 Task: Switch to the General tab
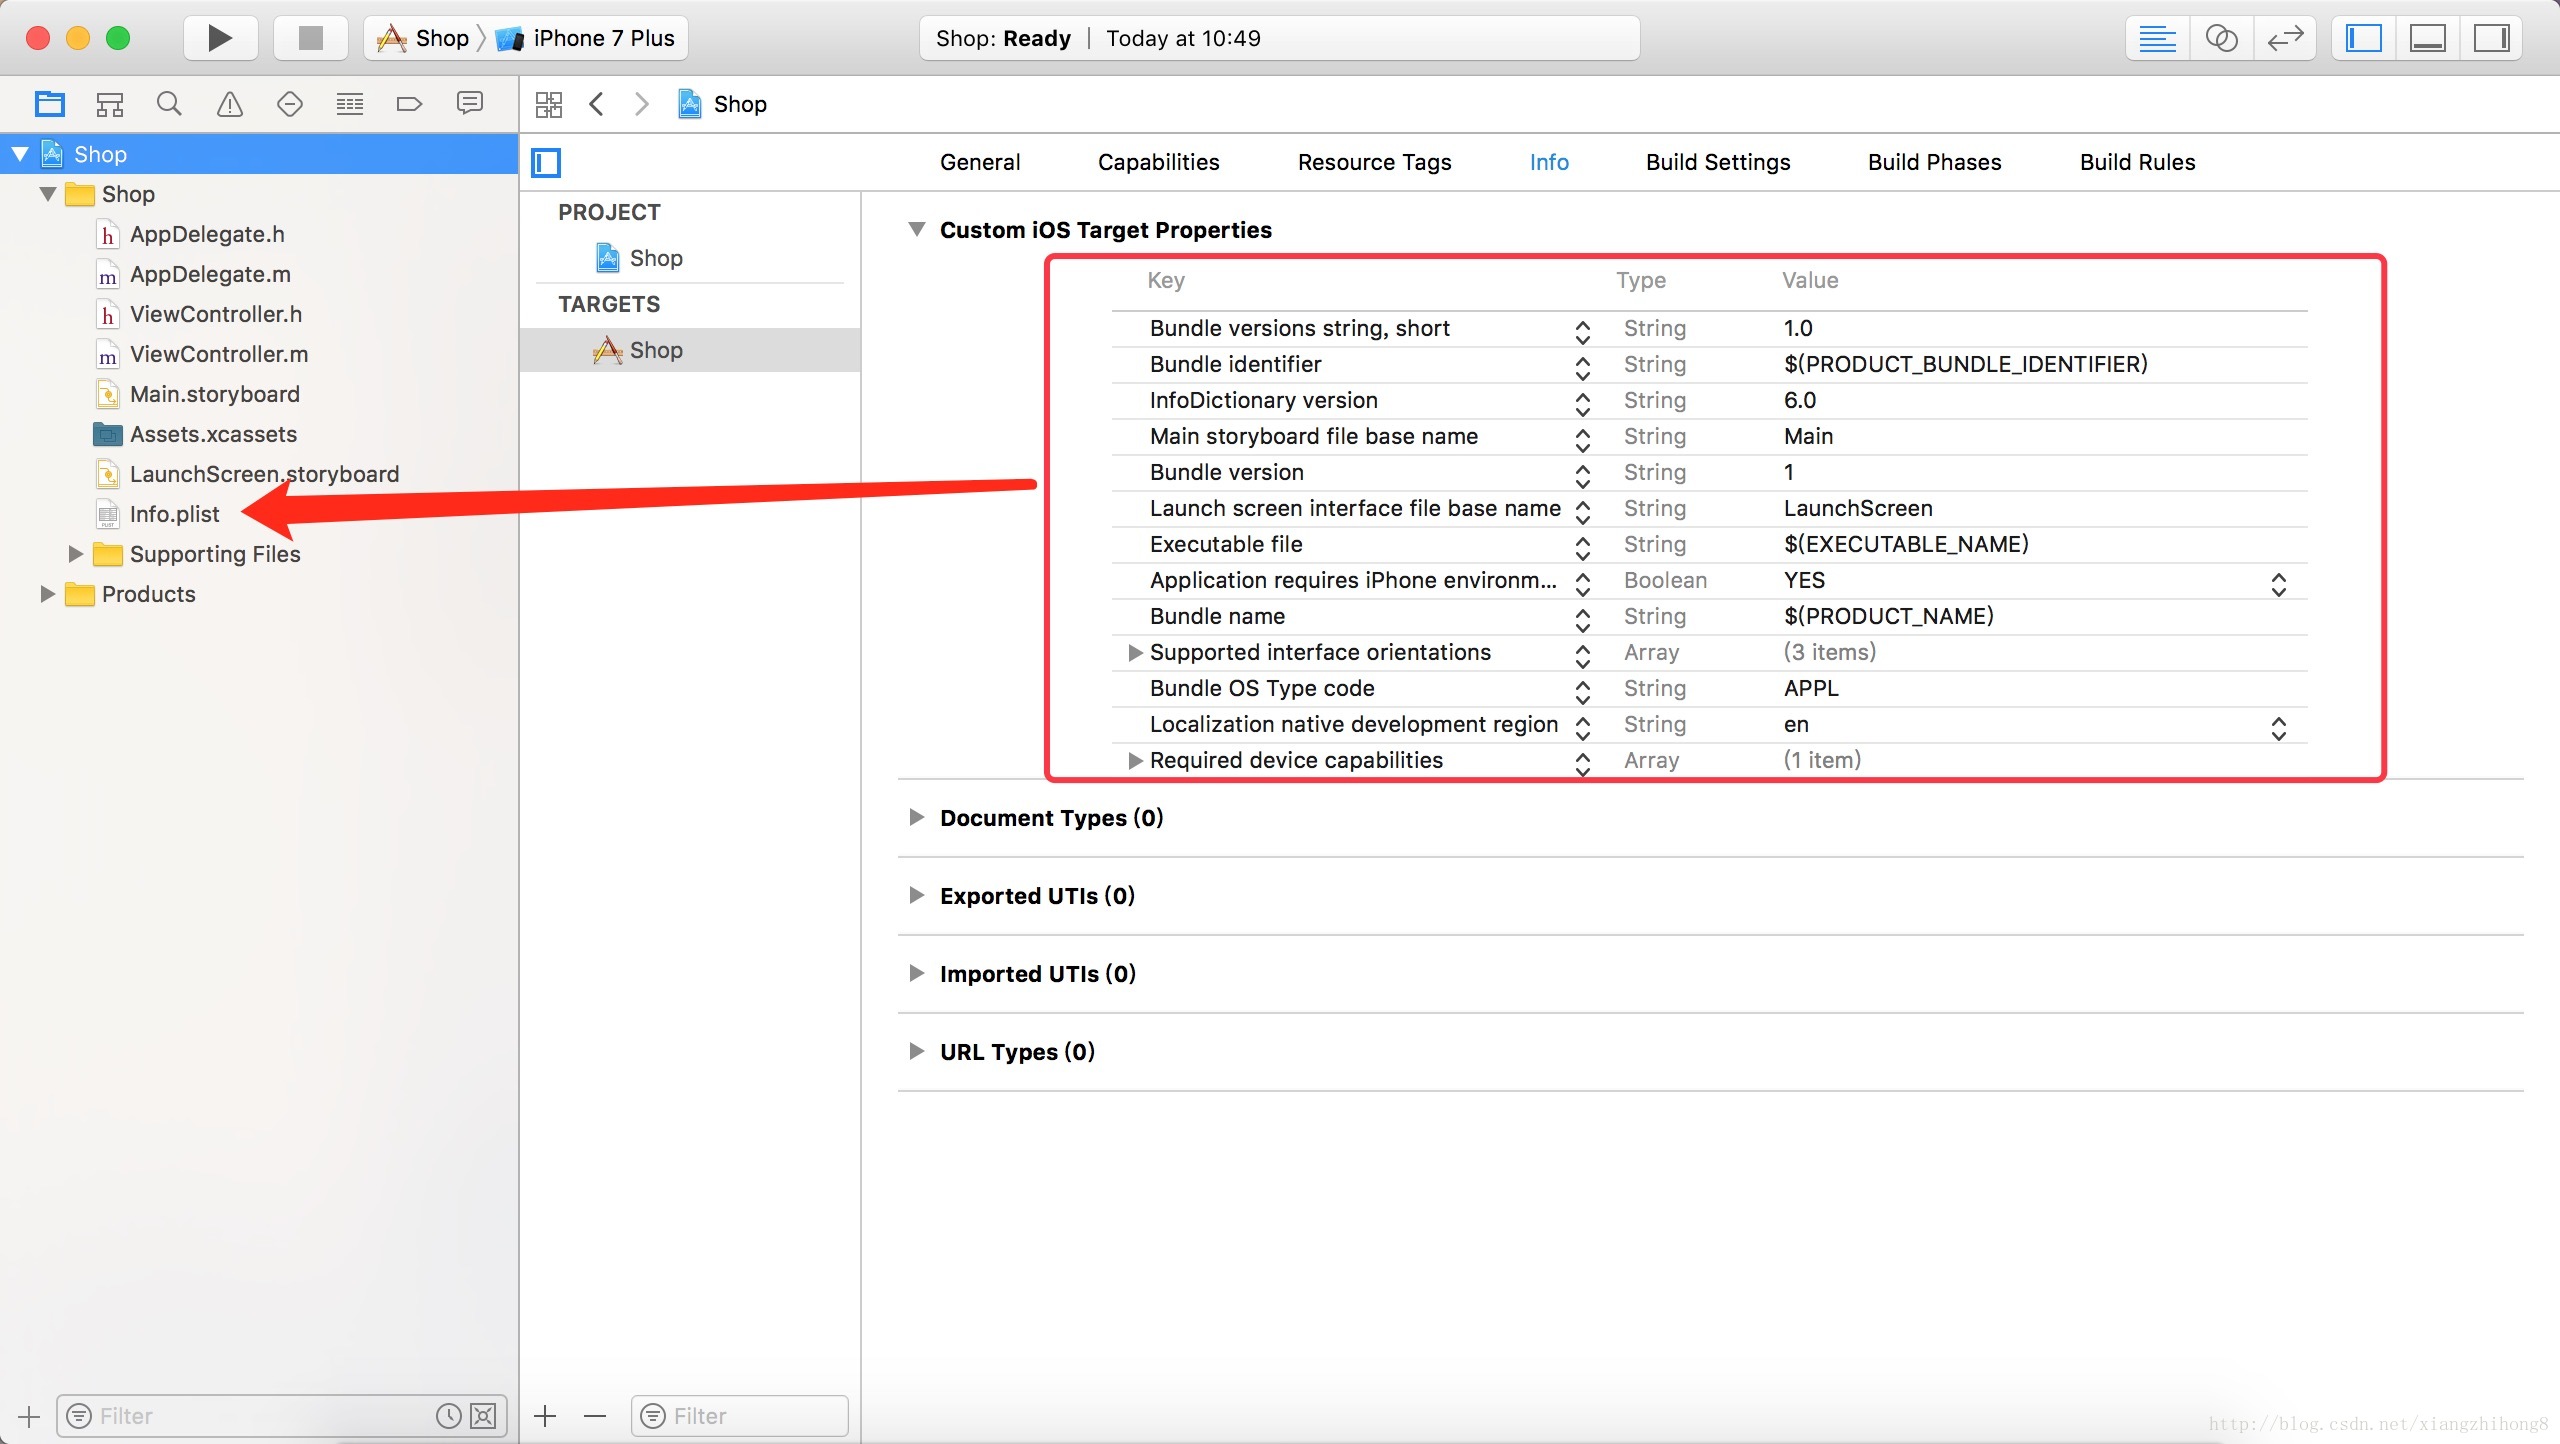[x=980, y=162]
